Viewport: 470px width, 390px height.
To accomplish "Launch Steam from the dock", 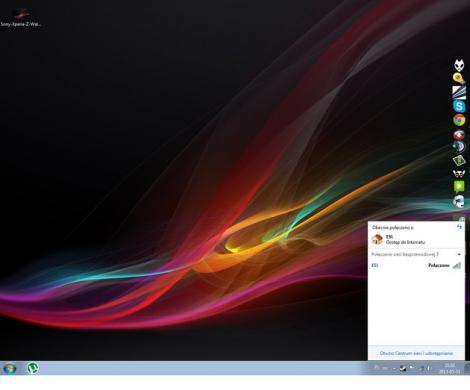I will 459,147.
